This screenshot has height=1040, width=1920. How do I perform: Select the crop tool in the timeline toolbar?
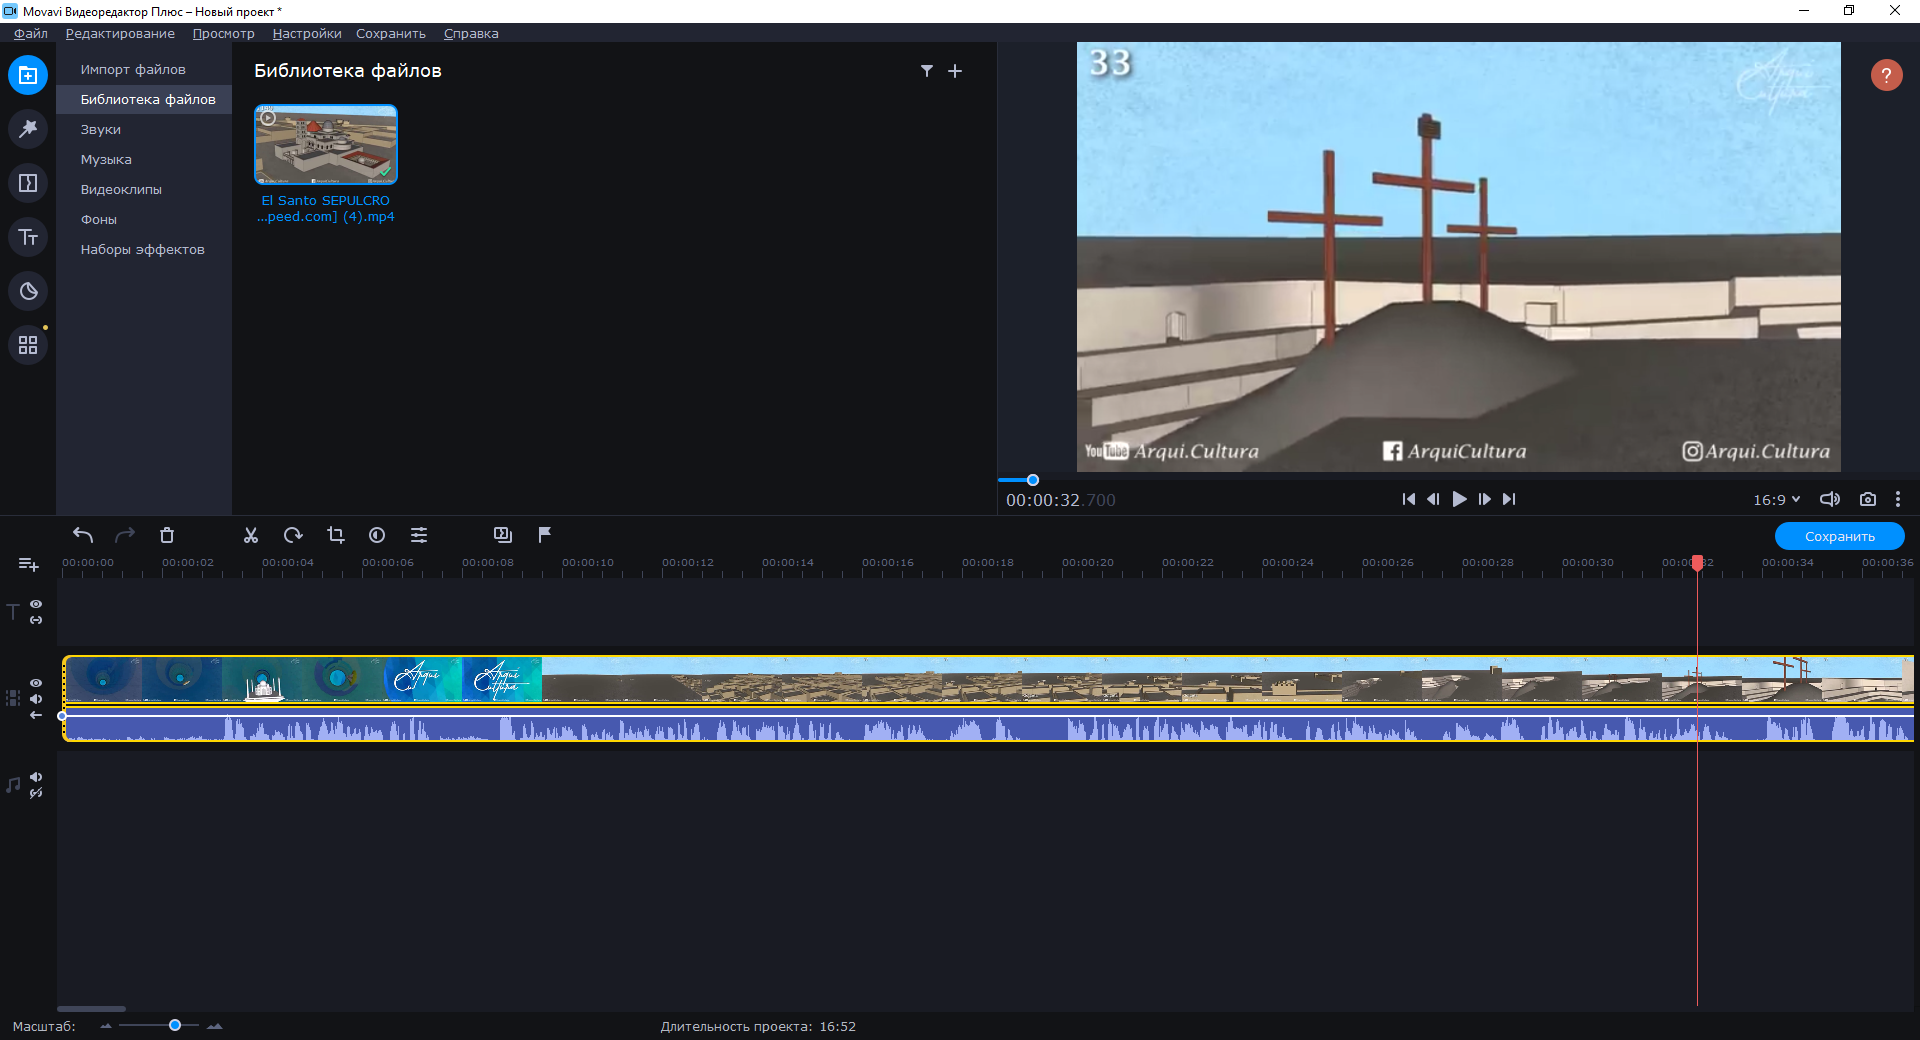[335, 535]
